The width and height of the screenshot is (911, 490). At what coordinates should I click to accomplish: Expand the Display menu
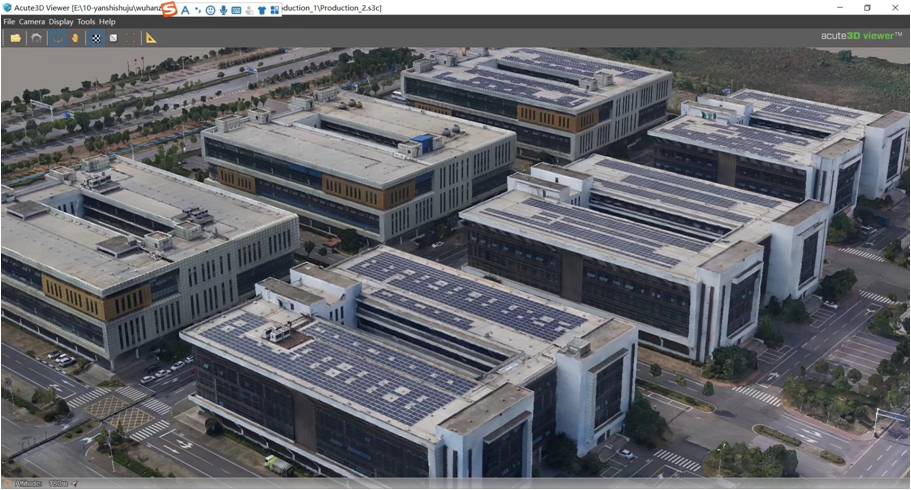tap(61, 21)
